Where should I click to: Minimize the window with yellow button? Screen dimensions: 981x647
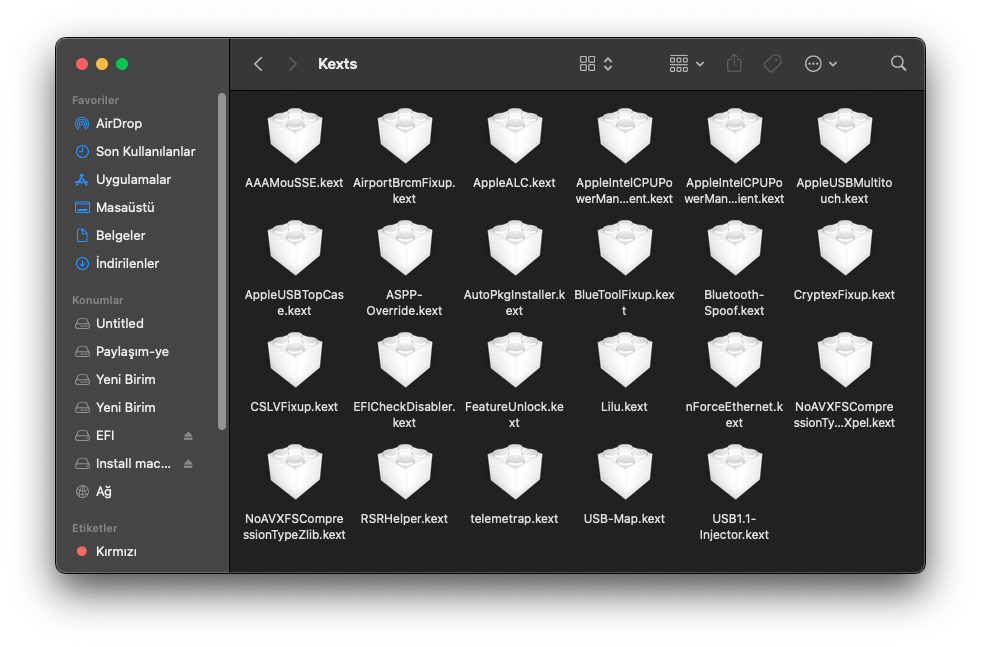pyautogui.click(x=102, y=64)
